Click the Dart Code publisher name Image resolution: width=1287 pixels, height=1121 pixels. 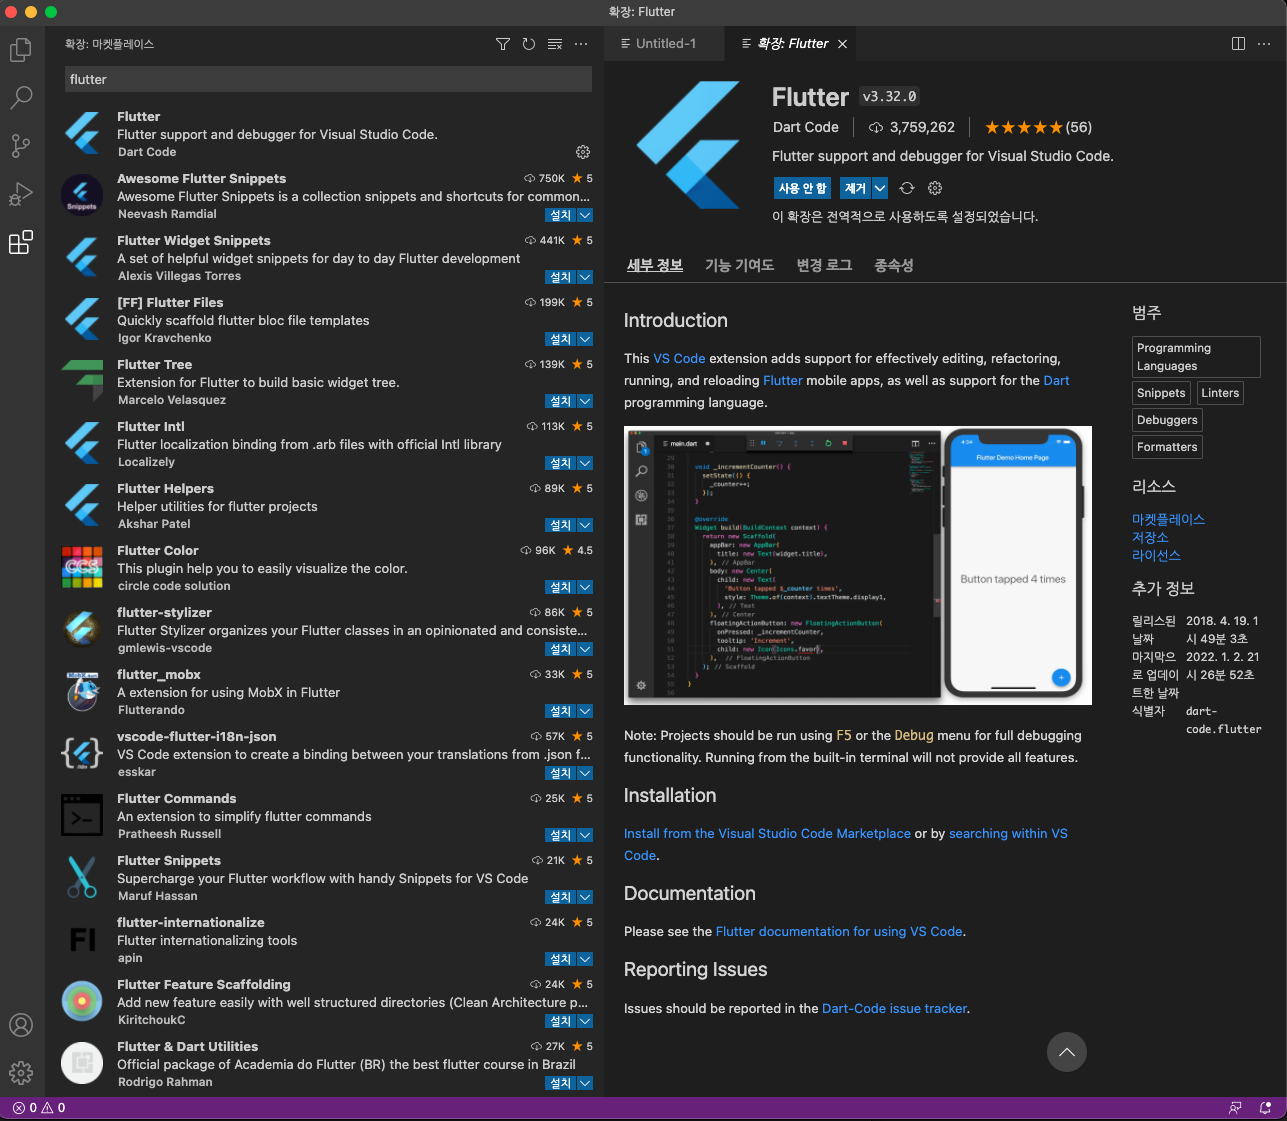tap(806, 127)
